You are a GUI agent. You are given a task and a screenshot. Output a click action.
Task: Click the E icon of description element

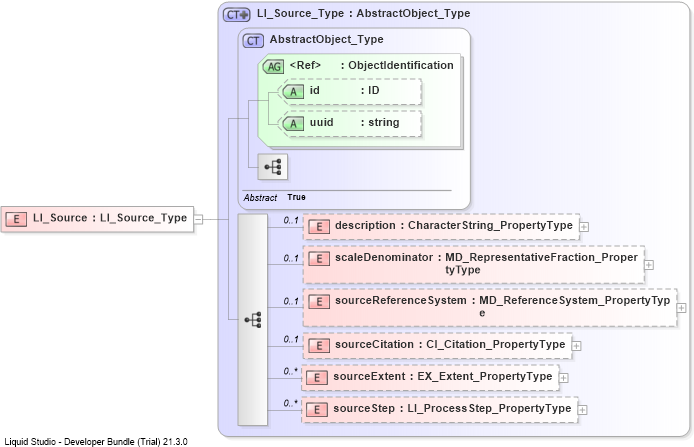coord(319,227)
